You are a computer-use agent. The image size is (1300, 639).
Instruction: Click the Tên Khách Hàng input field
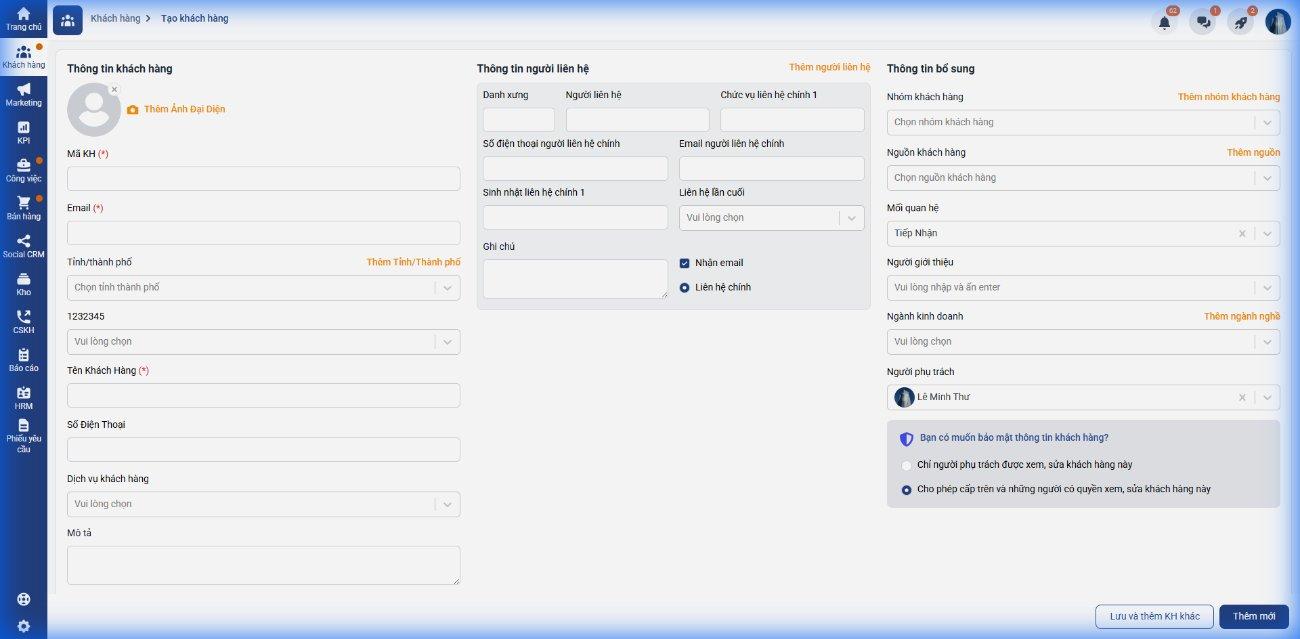coord(263,395)
